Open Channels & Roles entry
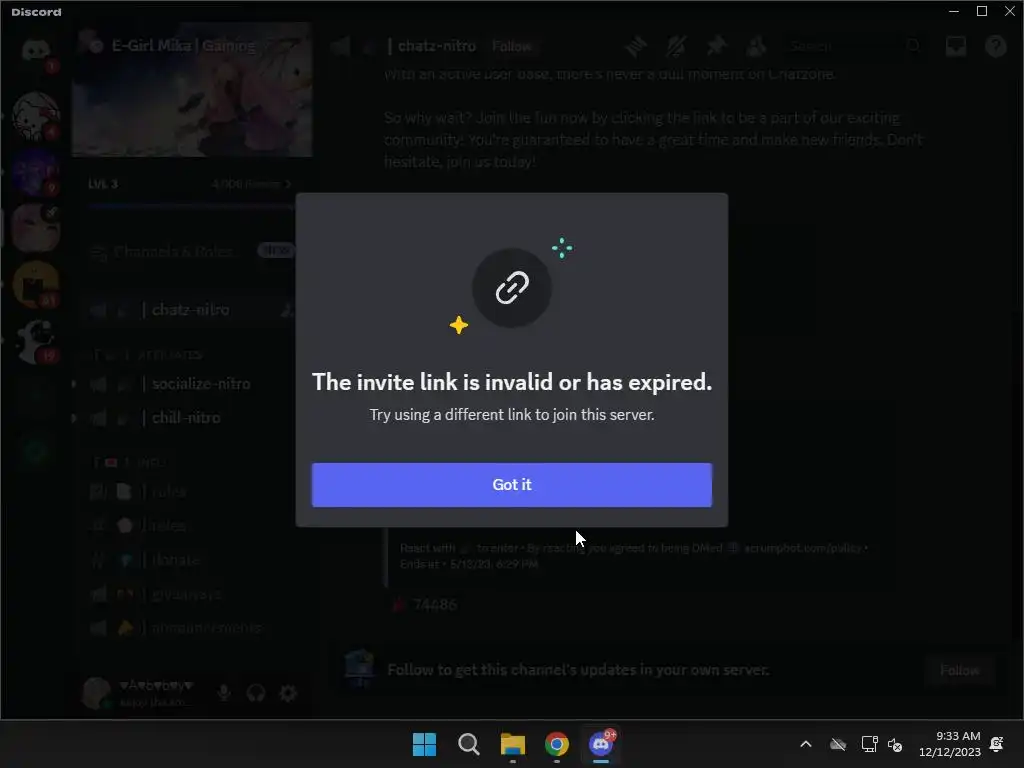 (189, 251)
